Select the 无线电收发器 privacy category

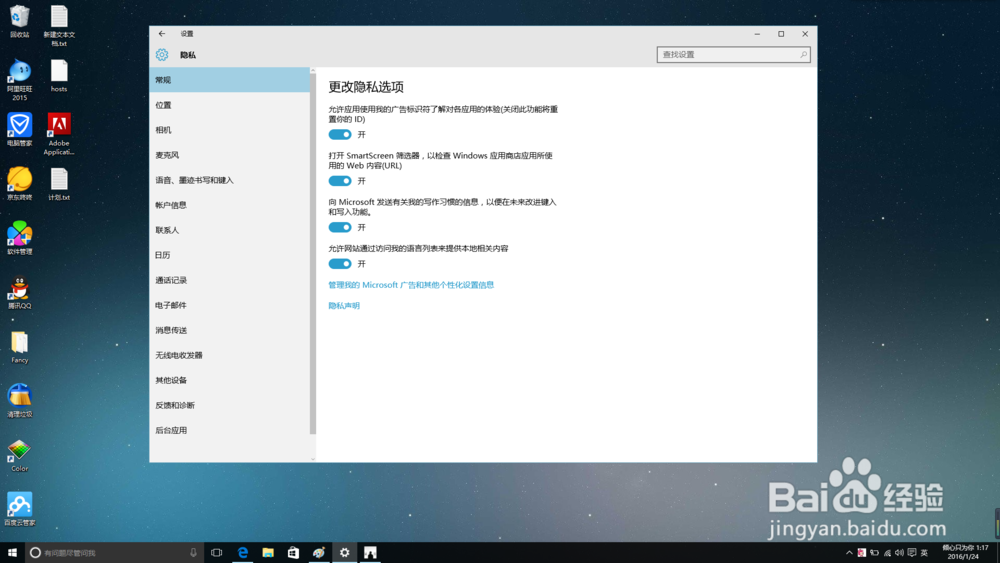230,355
